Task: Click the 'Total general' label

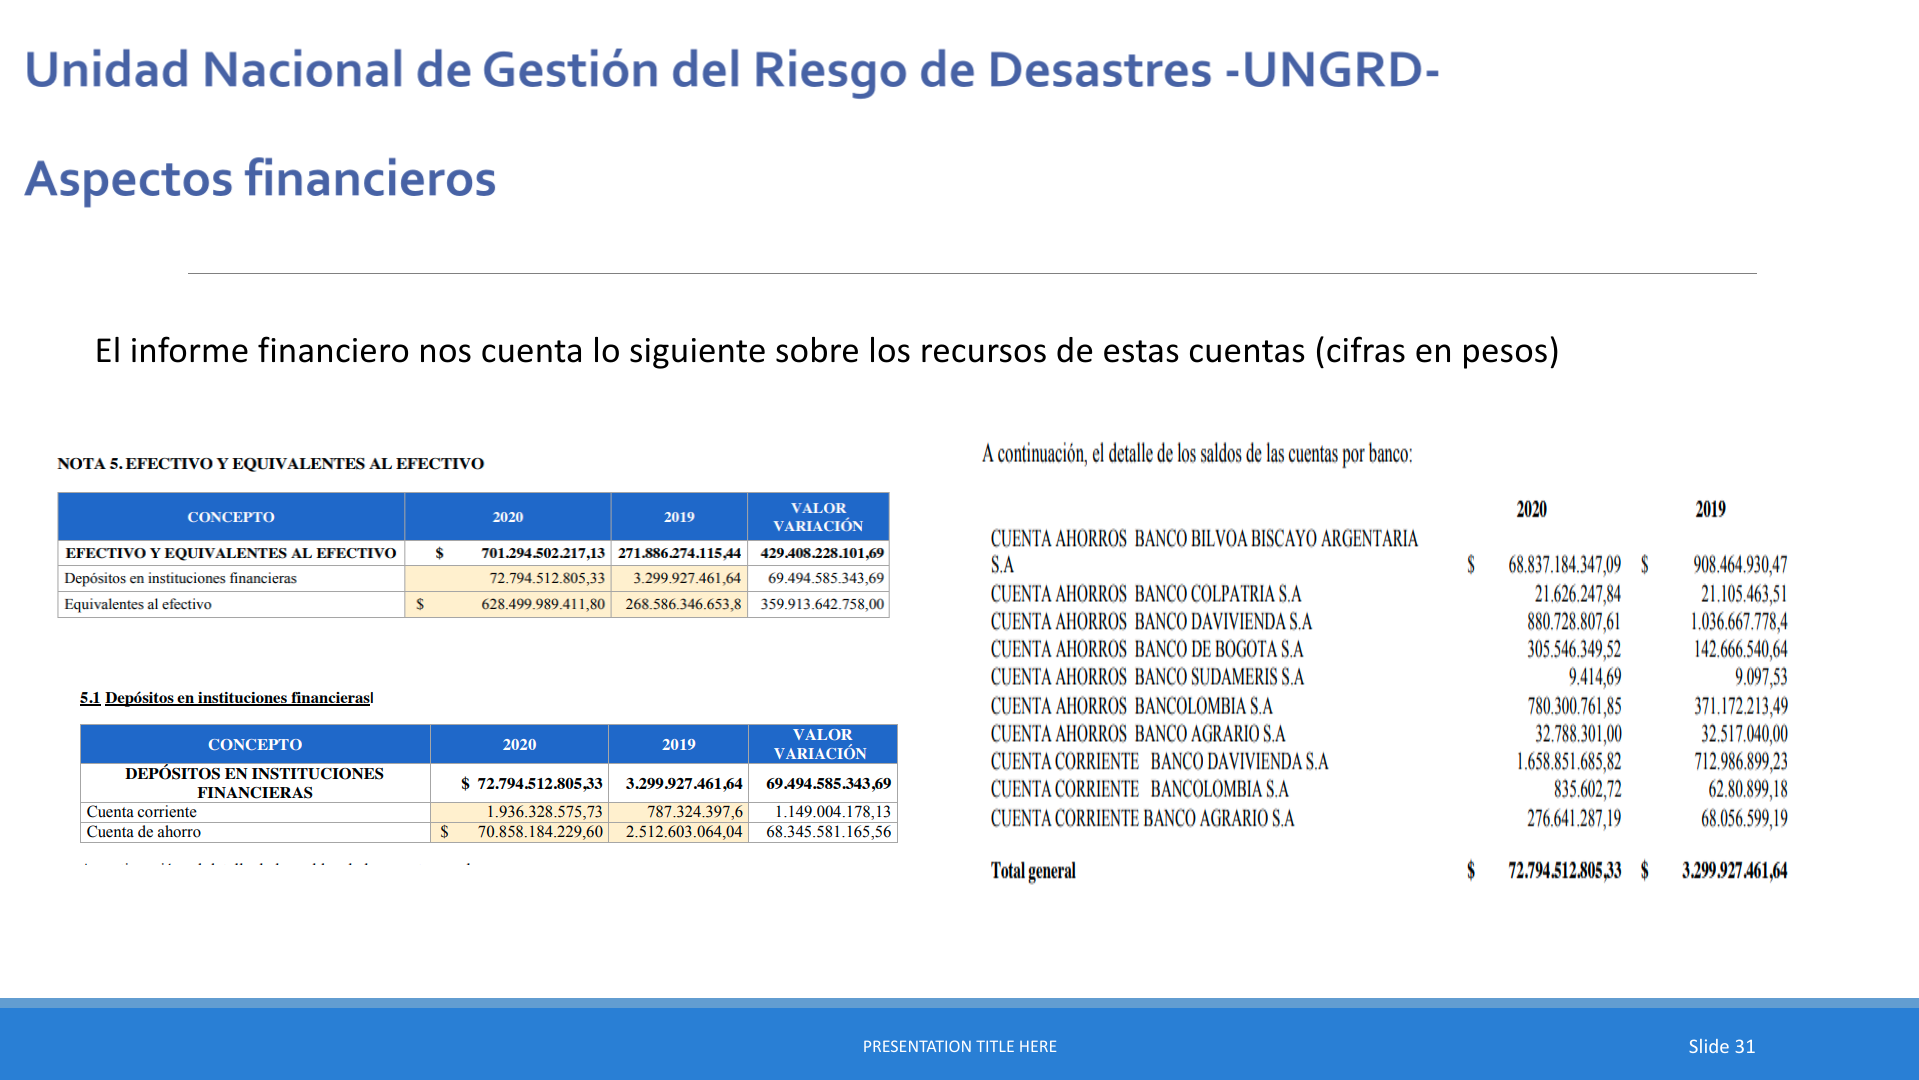Action: point(1033,871)
